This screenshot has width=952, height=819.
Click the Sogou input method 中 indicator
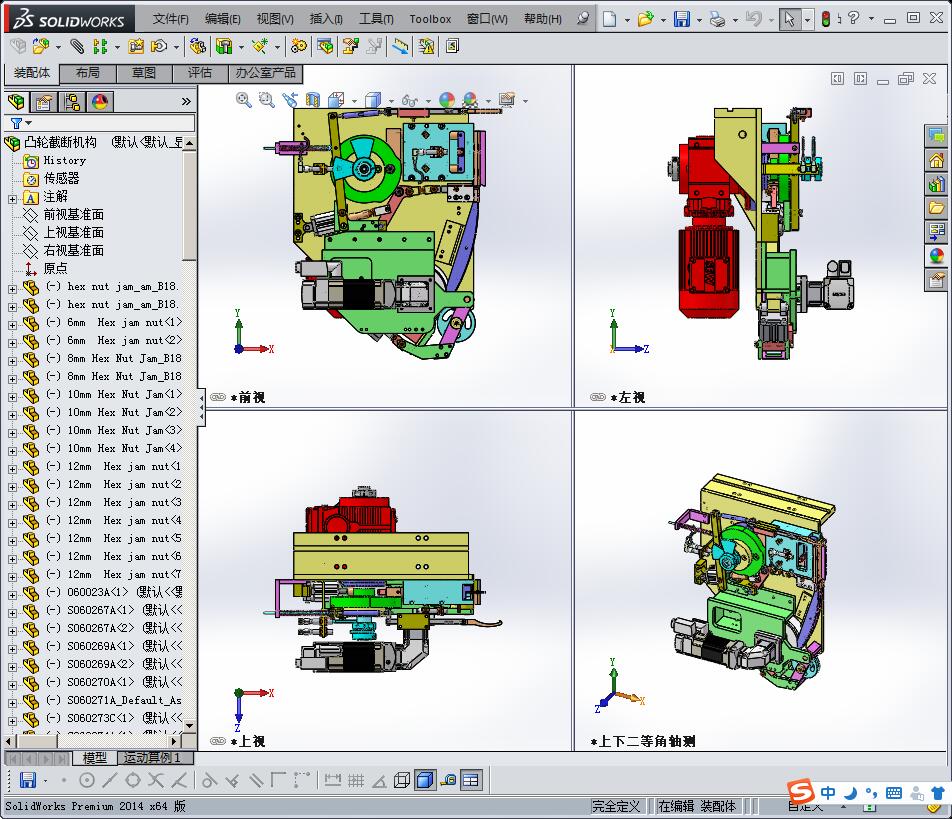point(828,792)
